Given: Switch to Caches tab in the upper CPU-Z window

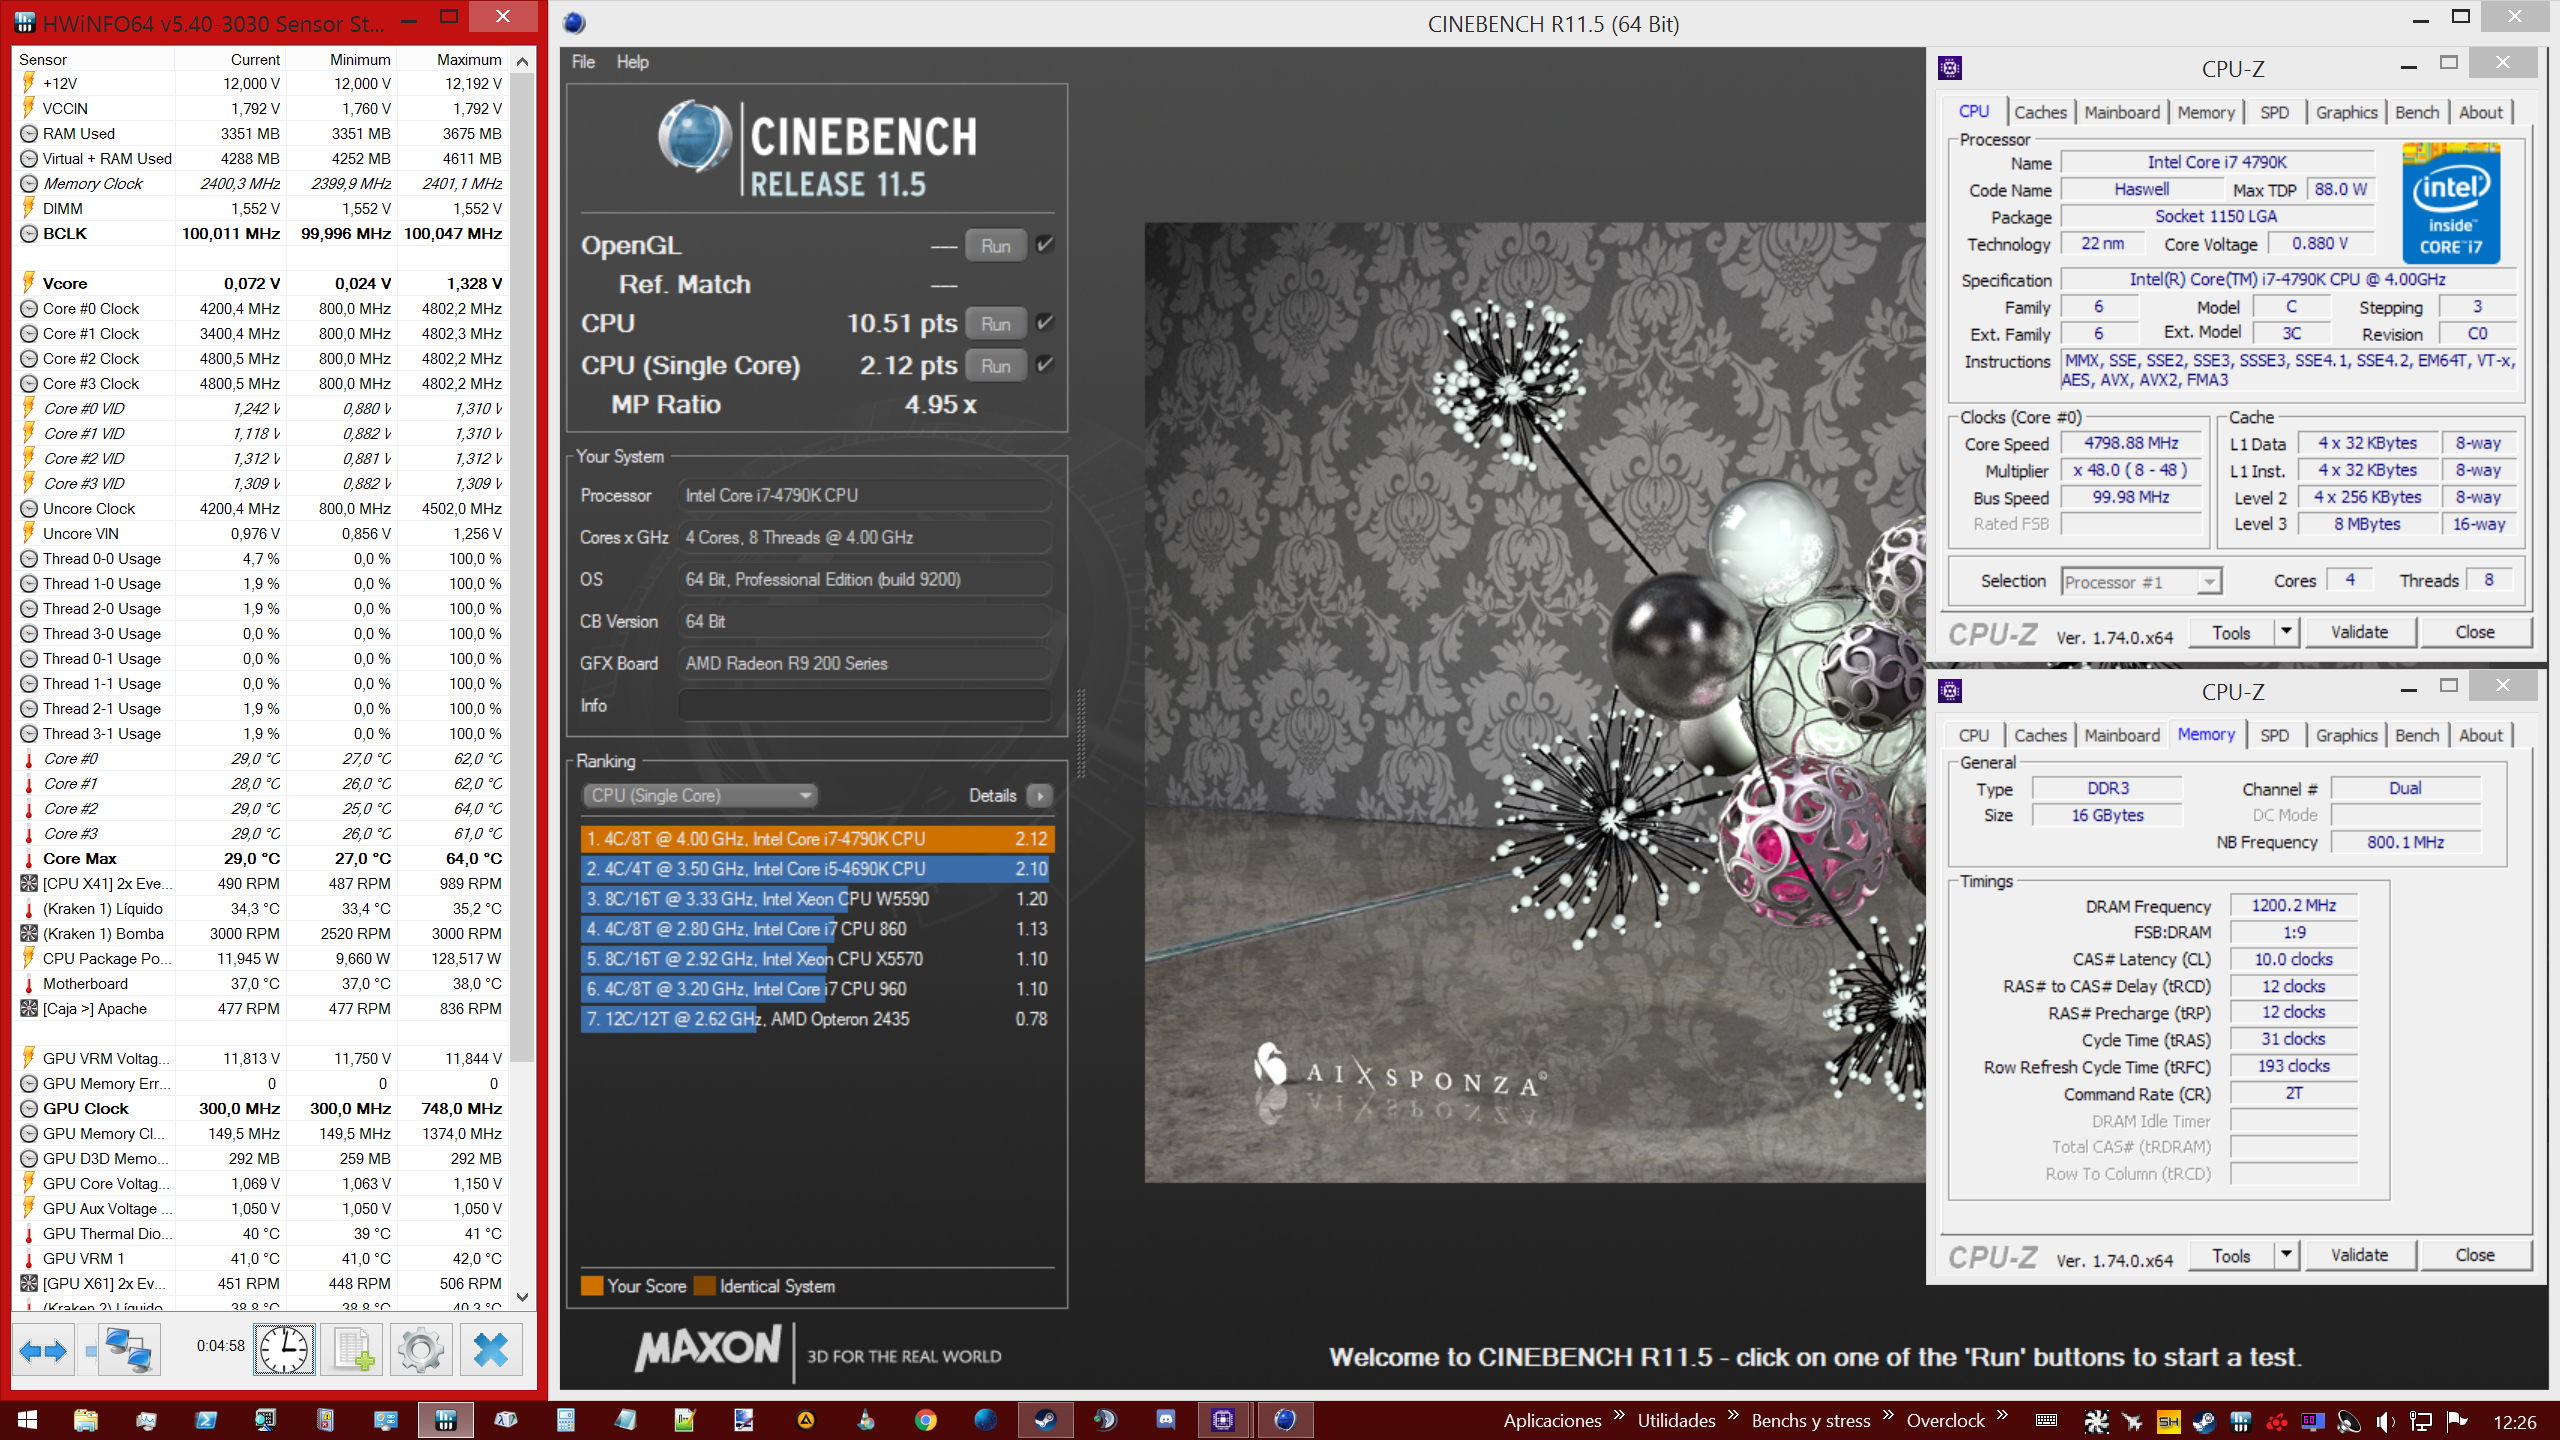Looking at the screenshot, I should [2040, 113].
